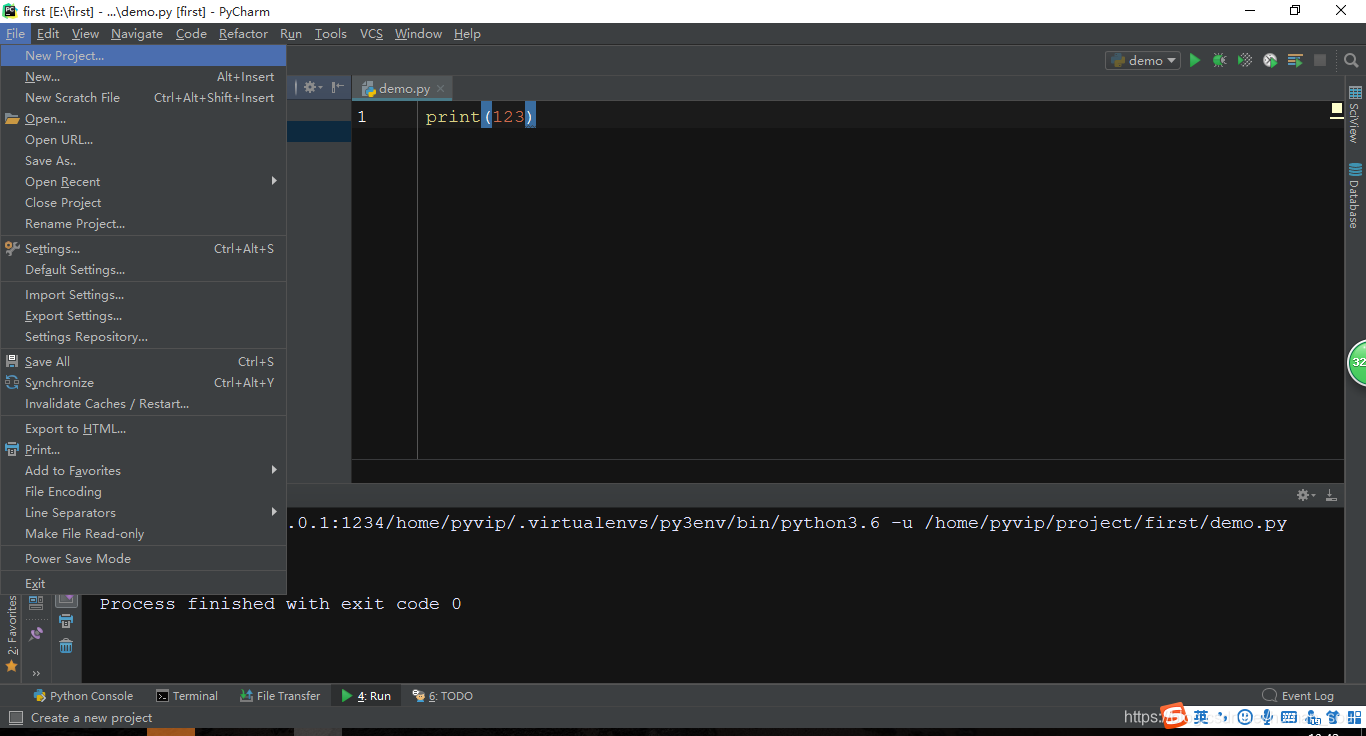Open Settings Repository...

click(x=144, y=336)
